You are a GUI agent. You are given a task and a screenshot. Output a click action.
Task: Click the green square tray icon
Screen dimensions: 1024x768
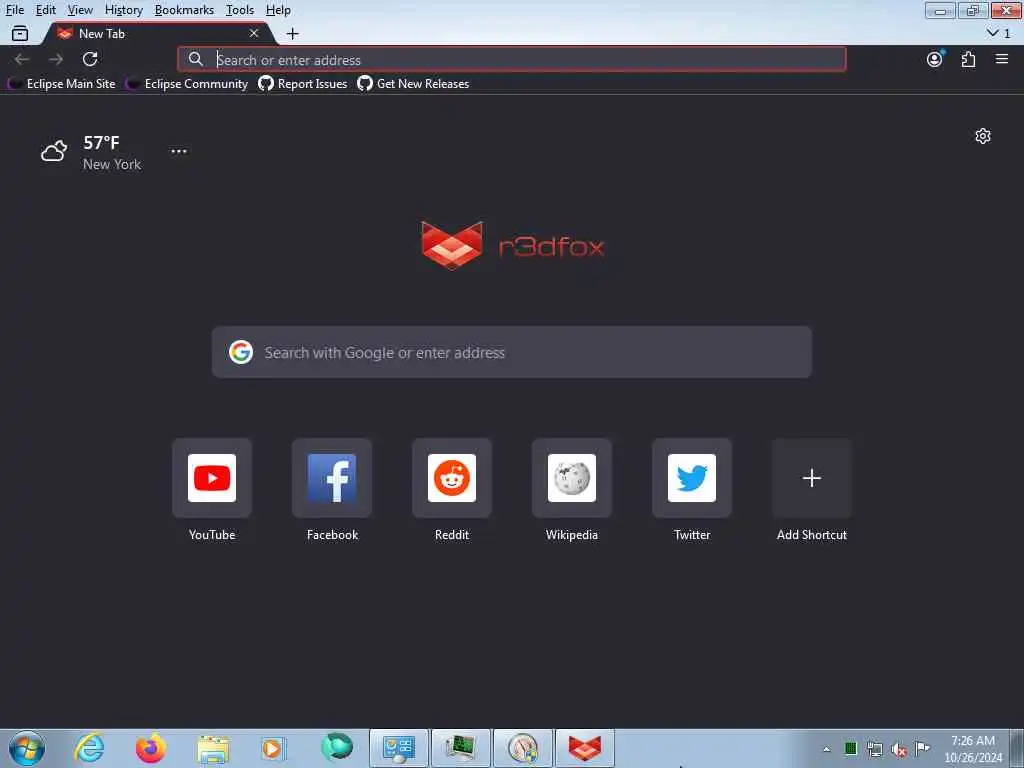[851, 748]
